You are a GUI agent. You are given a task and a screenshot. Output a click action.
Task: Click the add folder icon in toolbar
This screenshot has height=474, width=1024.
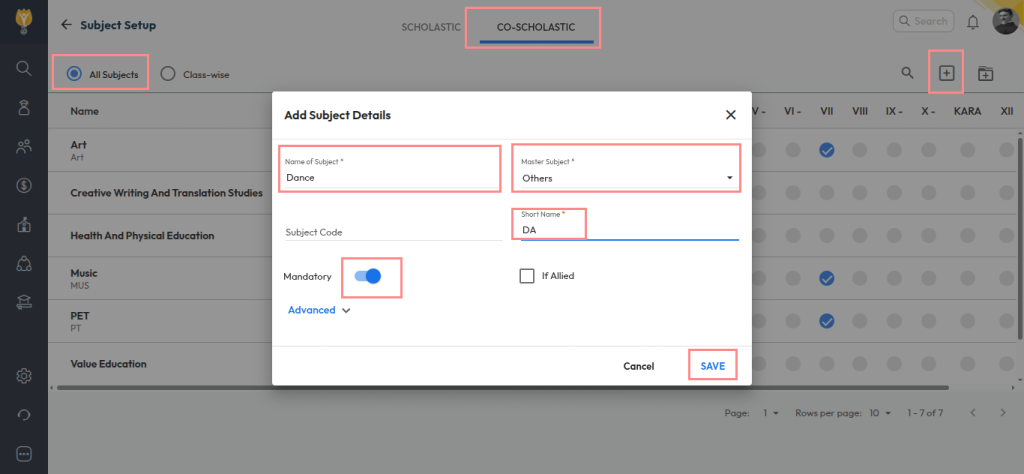click(985, 73)
